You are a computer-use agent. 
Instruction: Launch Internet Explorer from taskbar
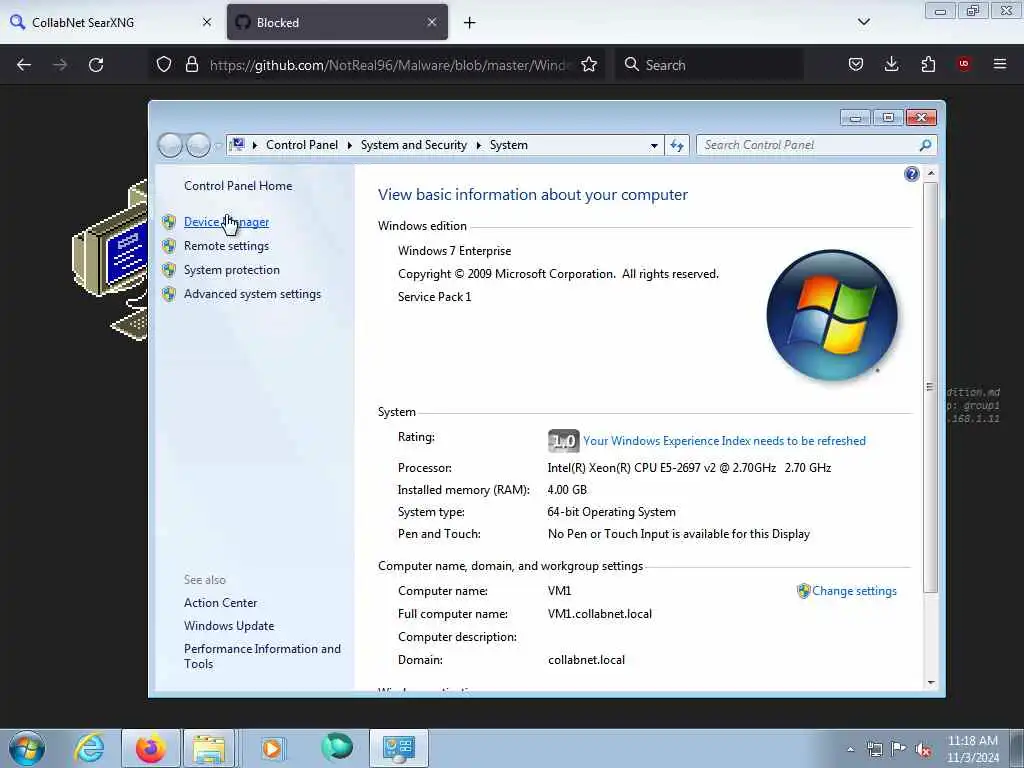pos(89,748)
